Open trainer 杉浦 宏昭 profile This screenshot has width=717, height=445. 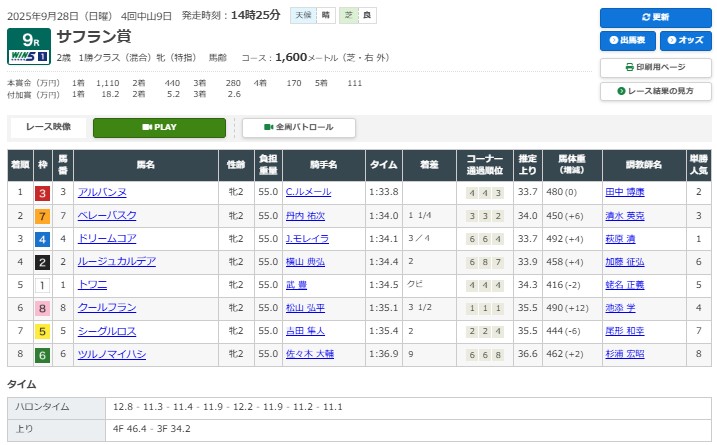pyautogui.click(x=624, y=354)
